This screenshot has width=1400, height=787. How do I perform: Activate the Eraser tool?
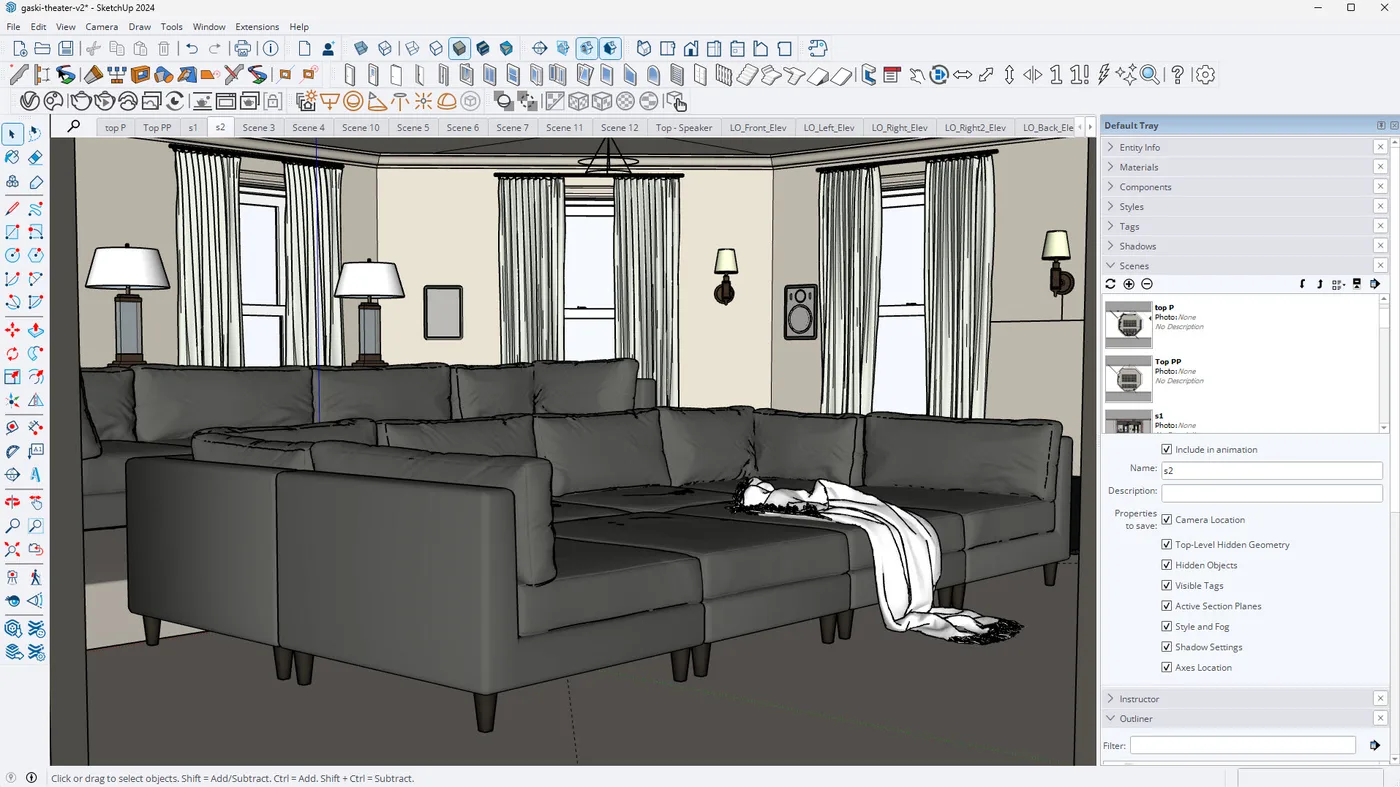(x=35, y=157)
